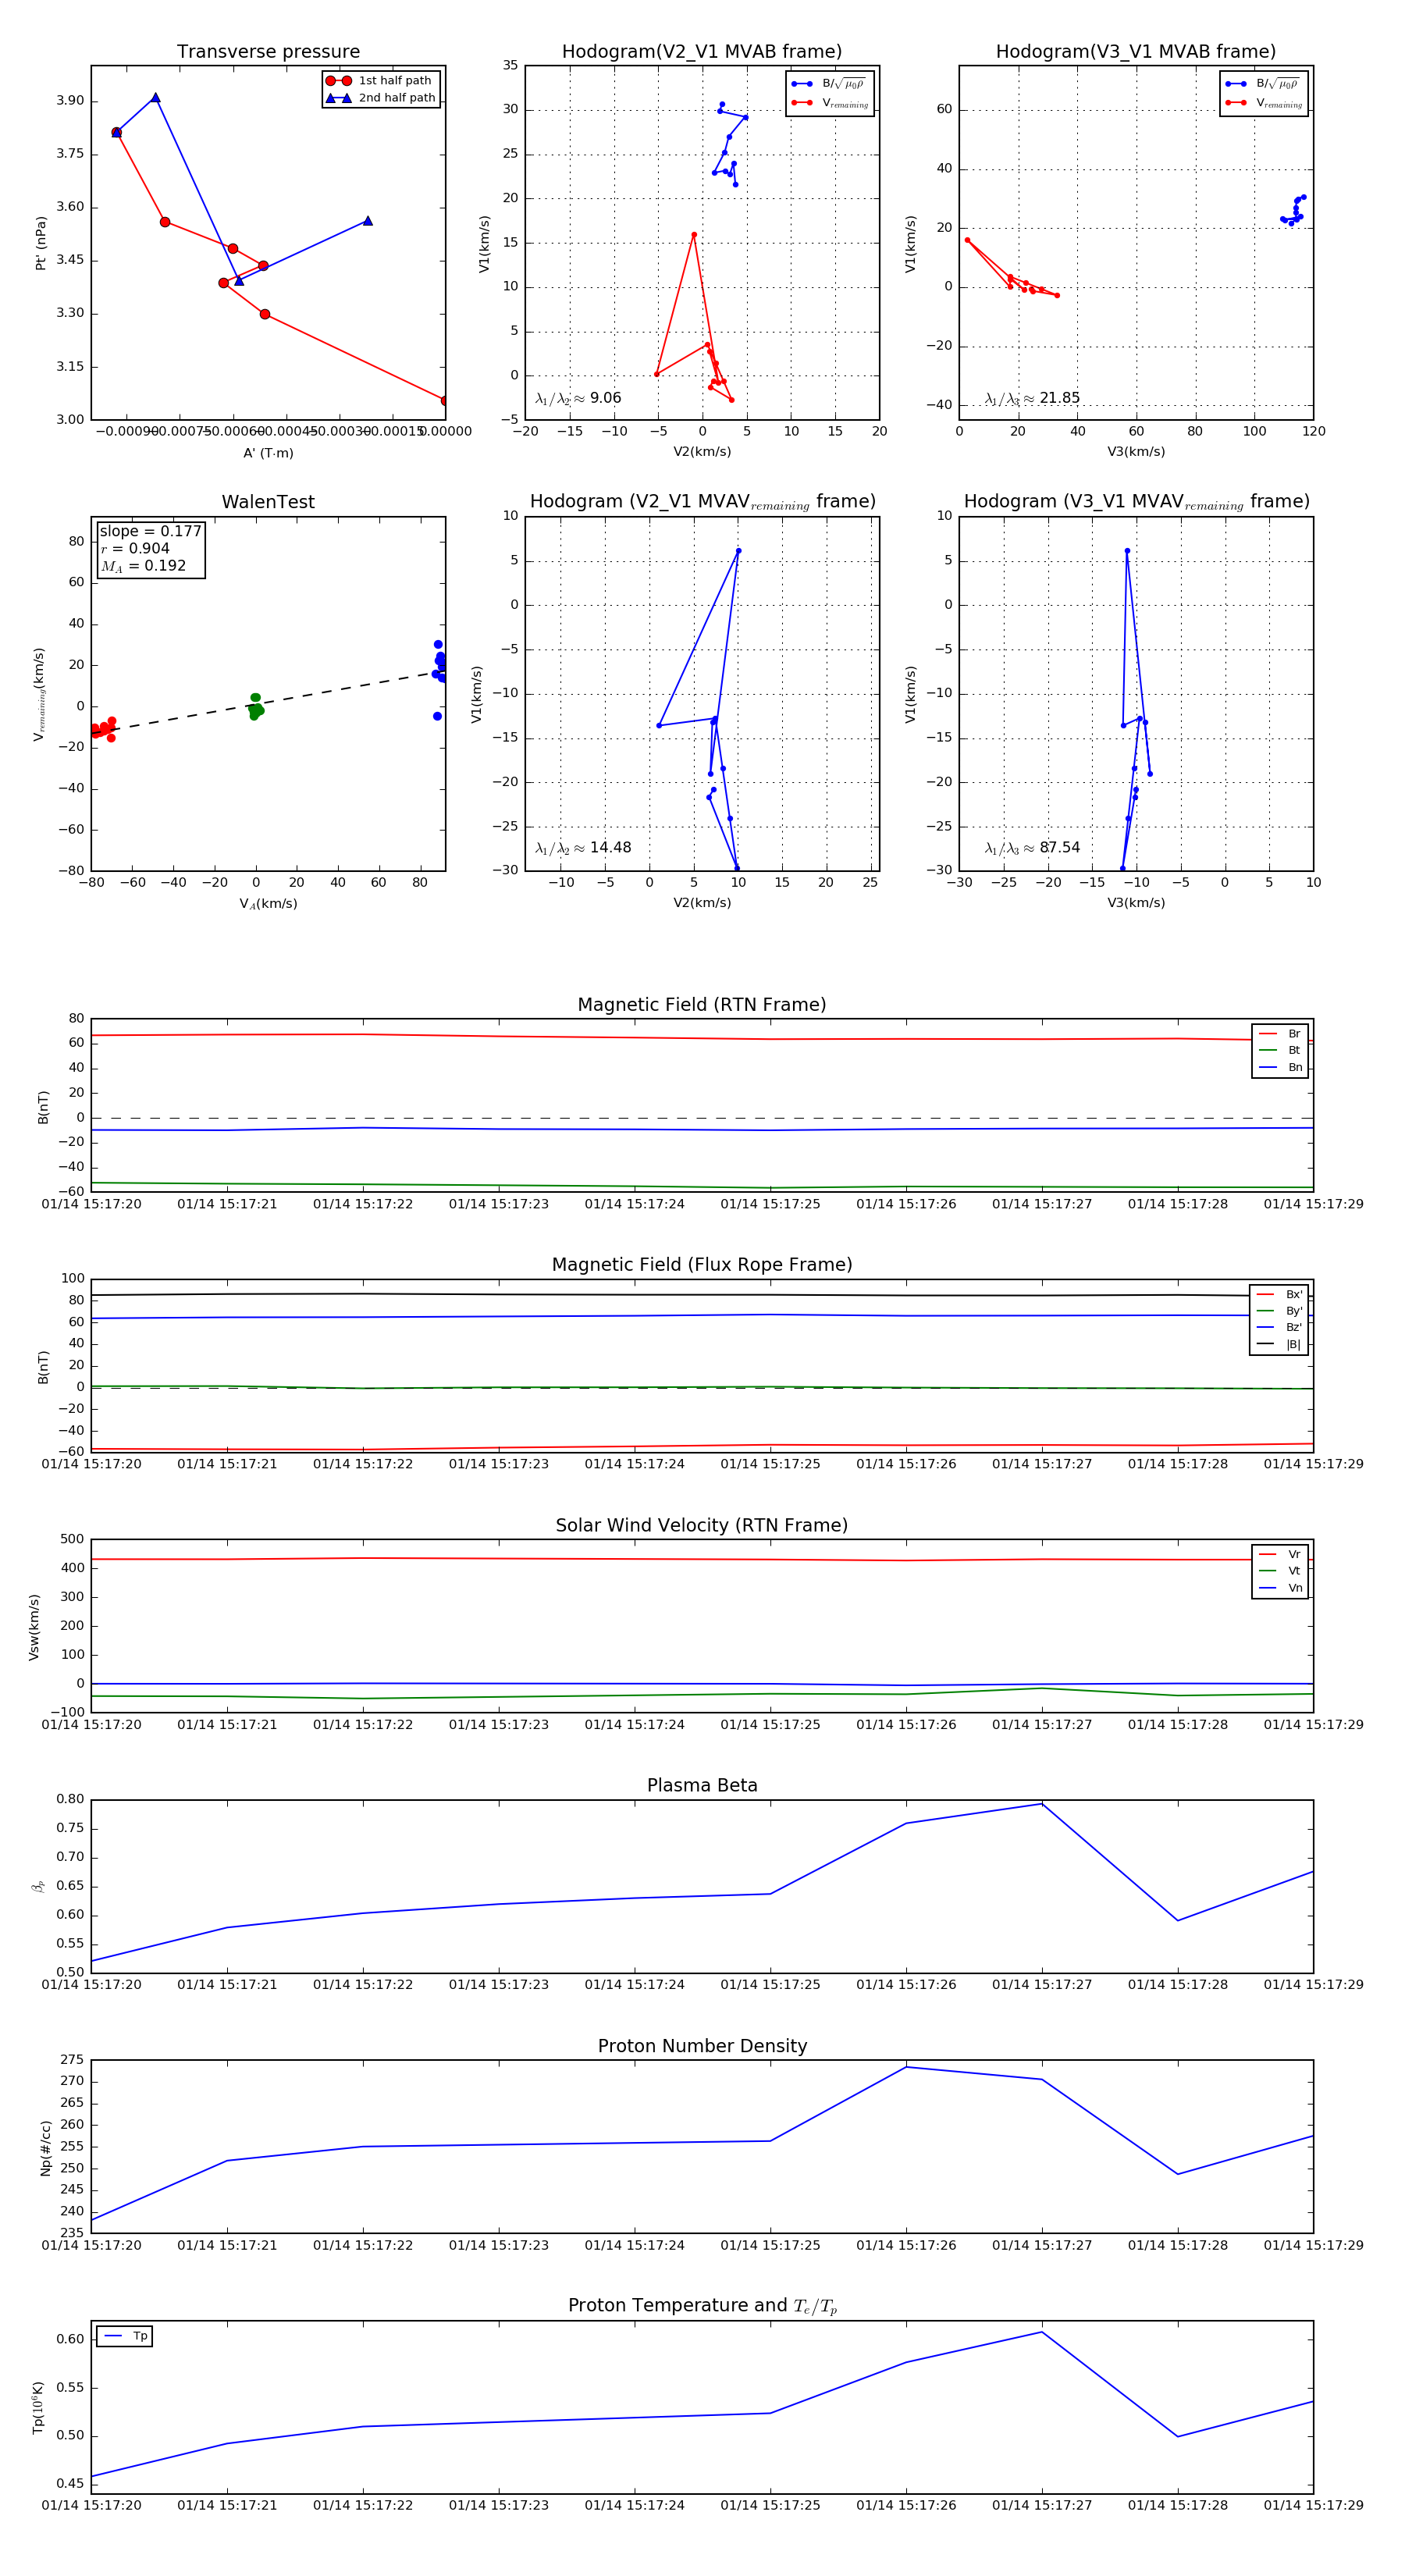Click the Proton Temperature peak at 15:17:27

tap(1042, 2332)
